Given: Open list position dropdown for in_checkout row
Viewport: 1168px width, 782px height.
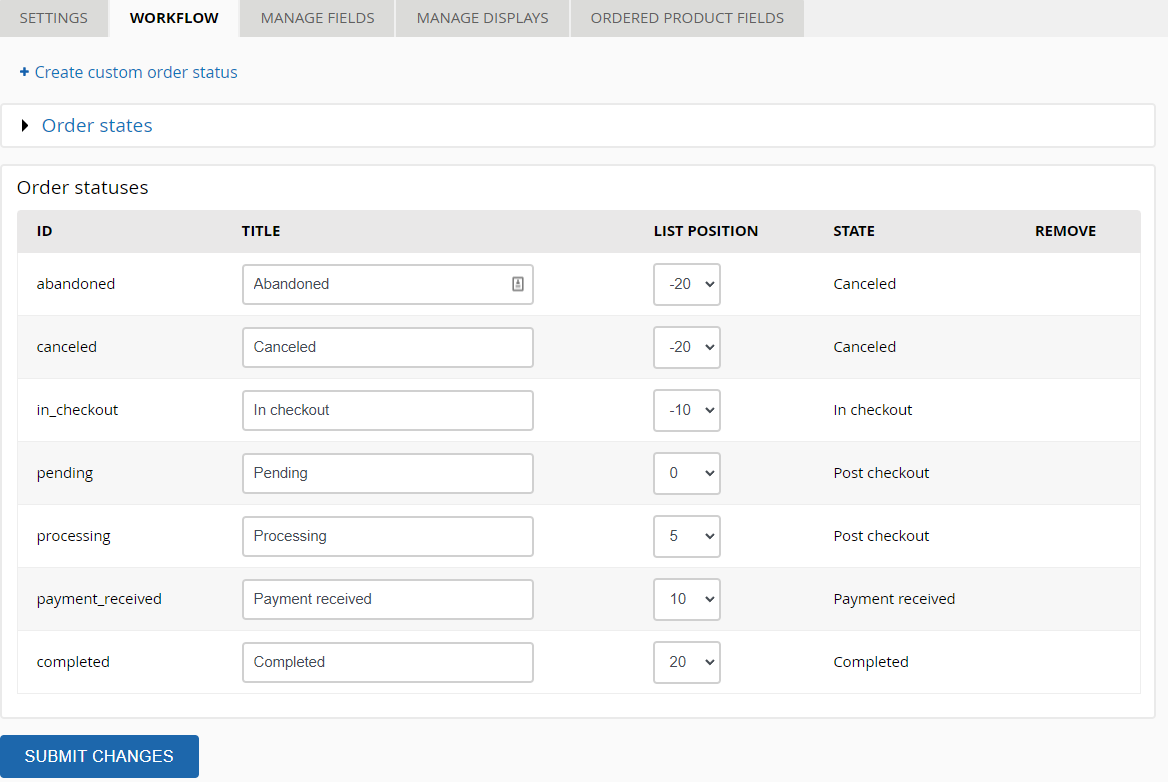Looking at the screenshot, I should 687,410.
